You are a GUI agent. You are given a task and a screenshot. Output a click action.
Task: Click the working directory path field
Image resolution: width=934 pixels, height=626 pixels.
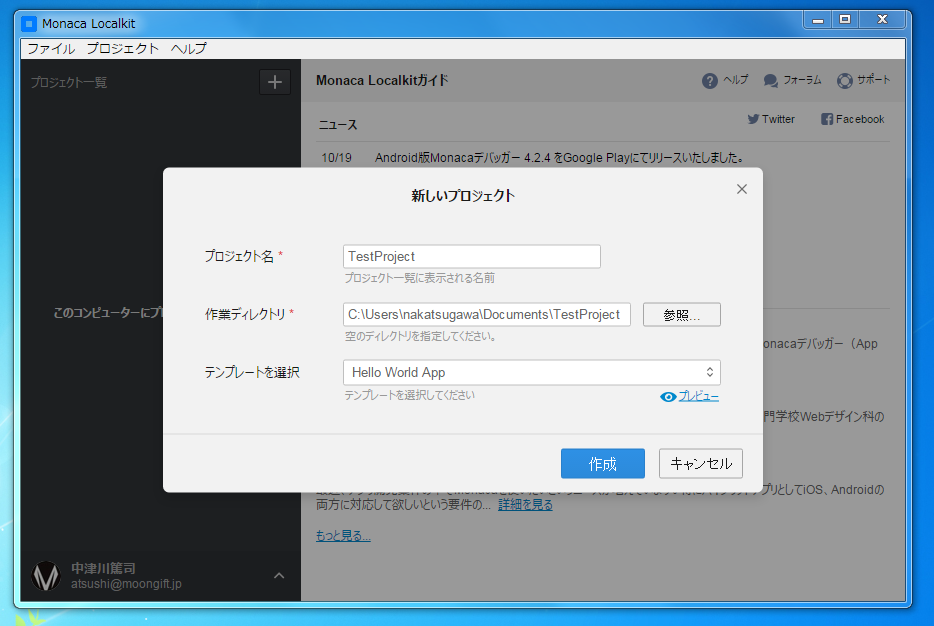click(x=487, y=314)
